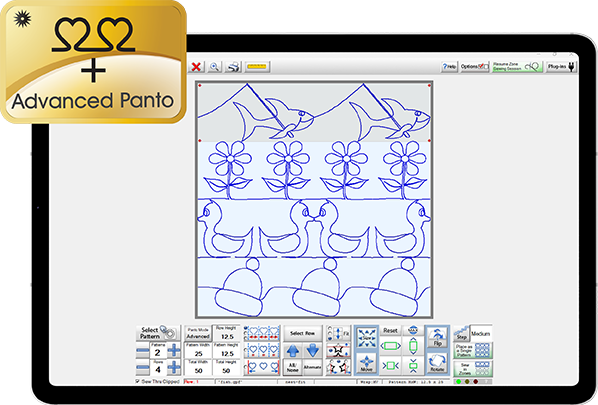Image resolution: width=598 pixels, height=405 pixels.
Task: Select the single star alignment option
Action: pyautogui.click(x=339, y=350)
